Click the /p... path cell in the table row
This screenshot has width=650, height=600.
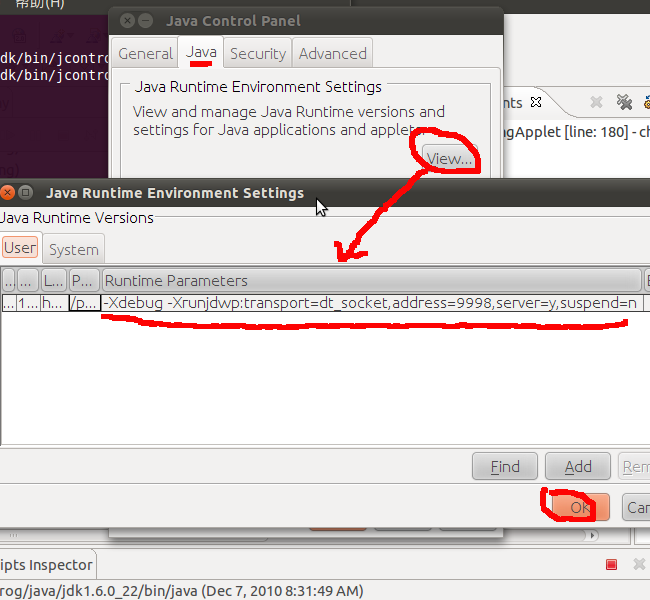click(85, 303)
